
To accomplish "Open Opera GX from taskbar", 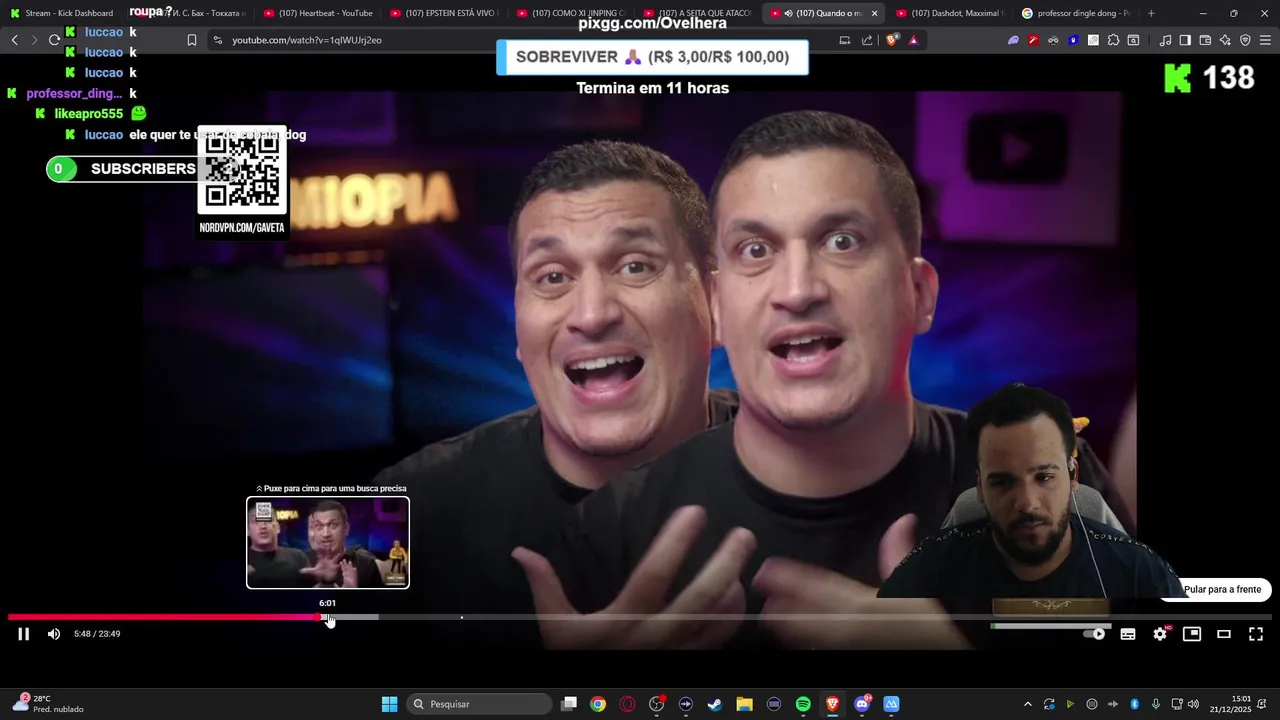I will [x=627, y=704].
